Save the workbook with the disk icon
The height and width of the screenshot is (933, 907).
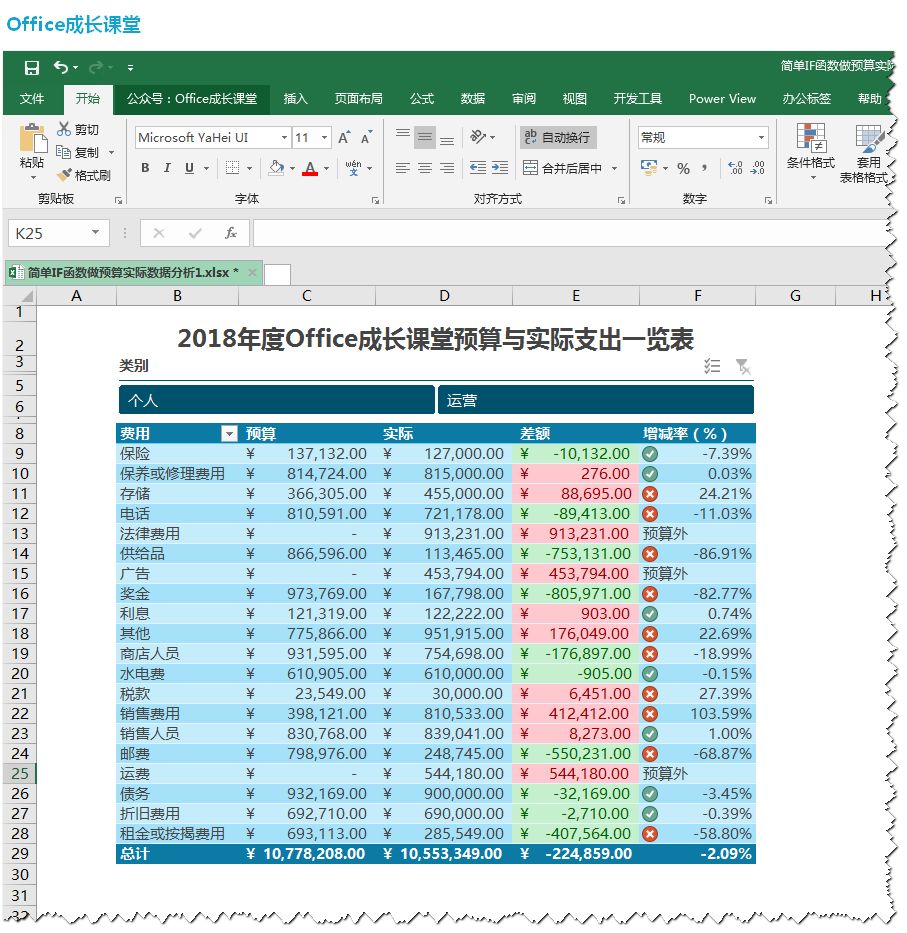click(x=32, y=68)
